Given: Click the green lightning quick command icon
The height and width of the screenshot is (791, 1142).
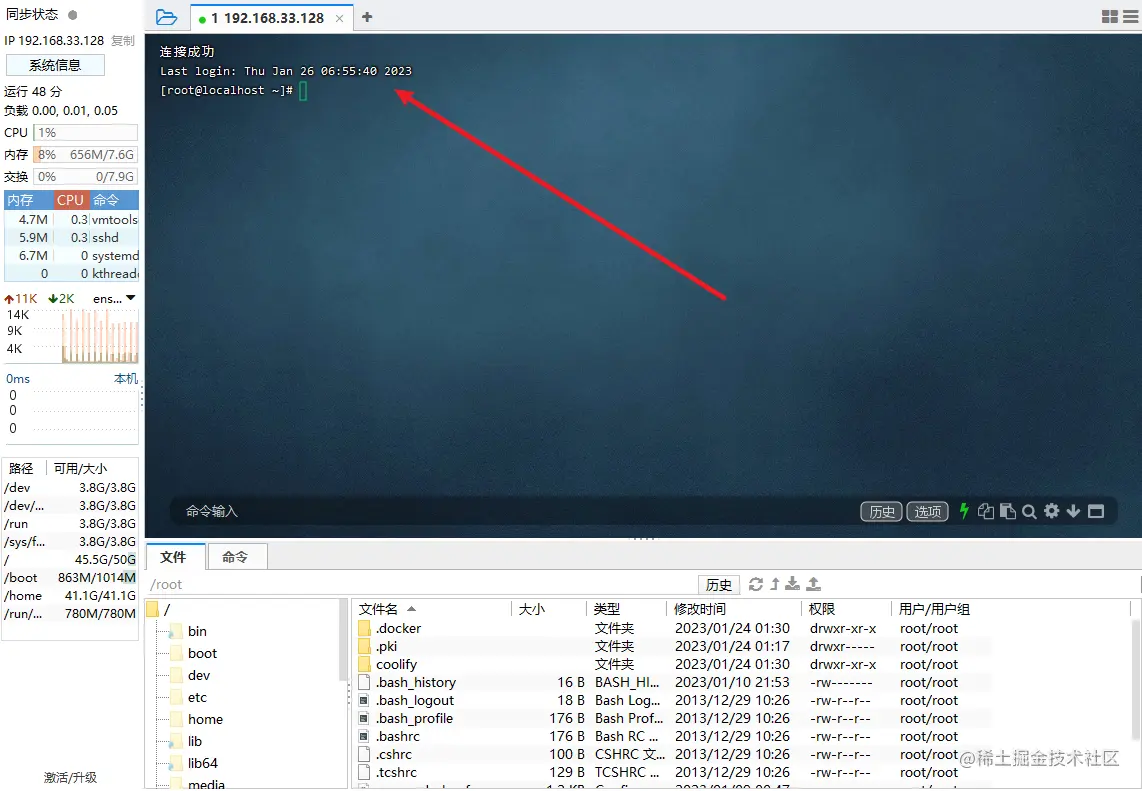Looking at the screenshot, I should point(964,511).
